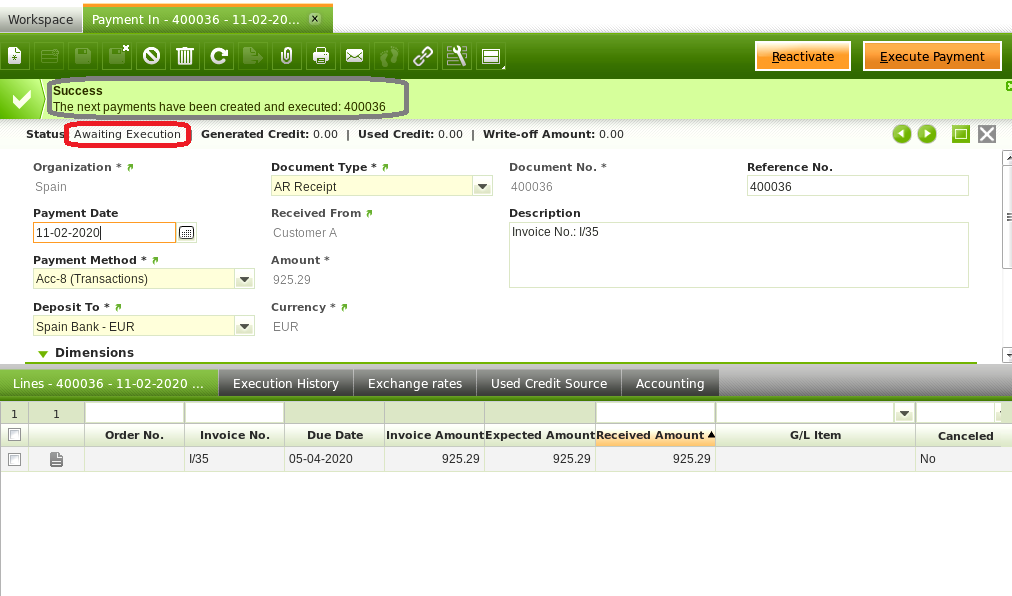Click the Invoice No. filter field
The width and height of the screenshot is (1012, 596).
coord(234,413)
